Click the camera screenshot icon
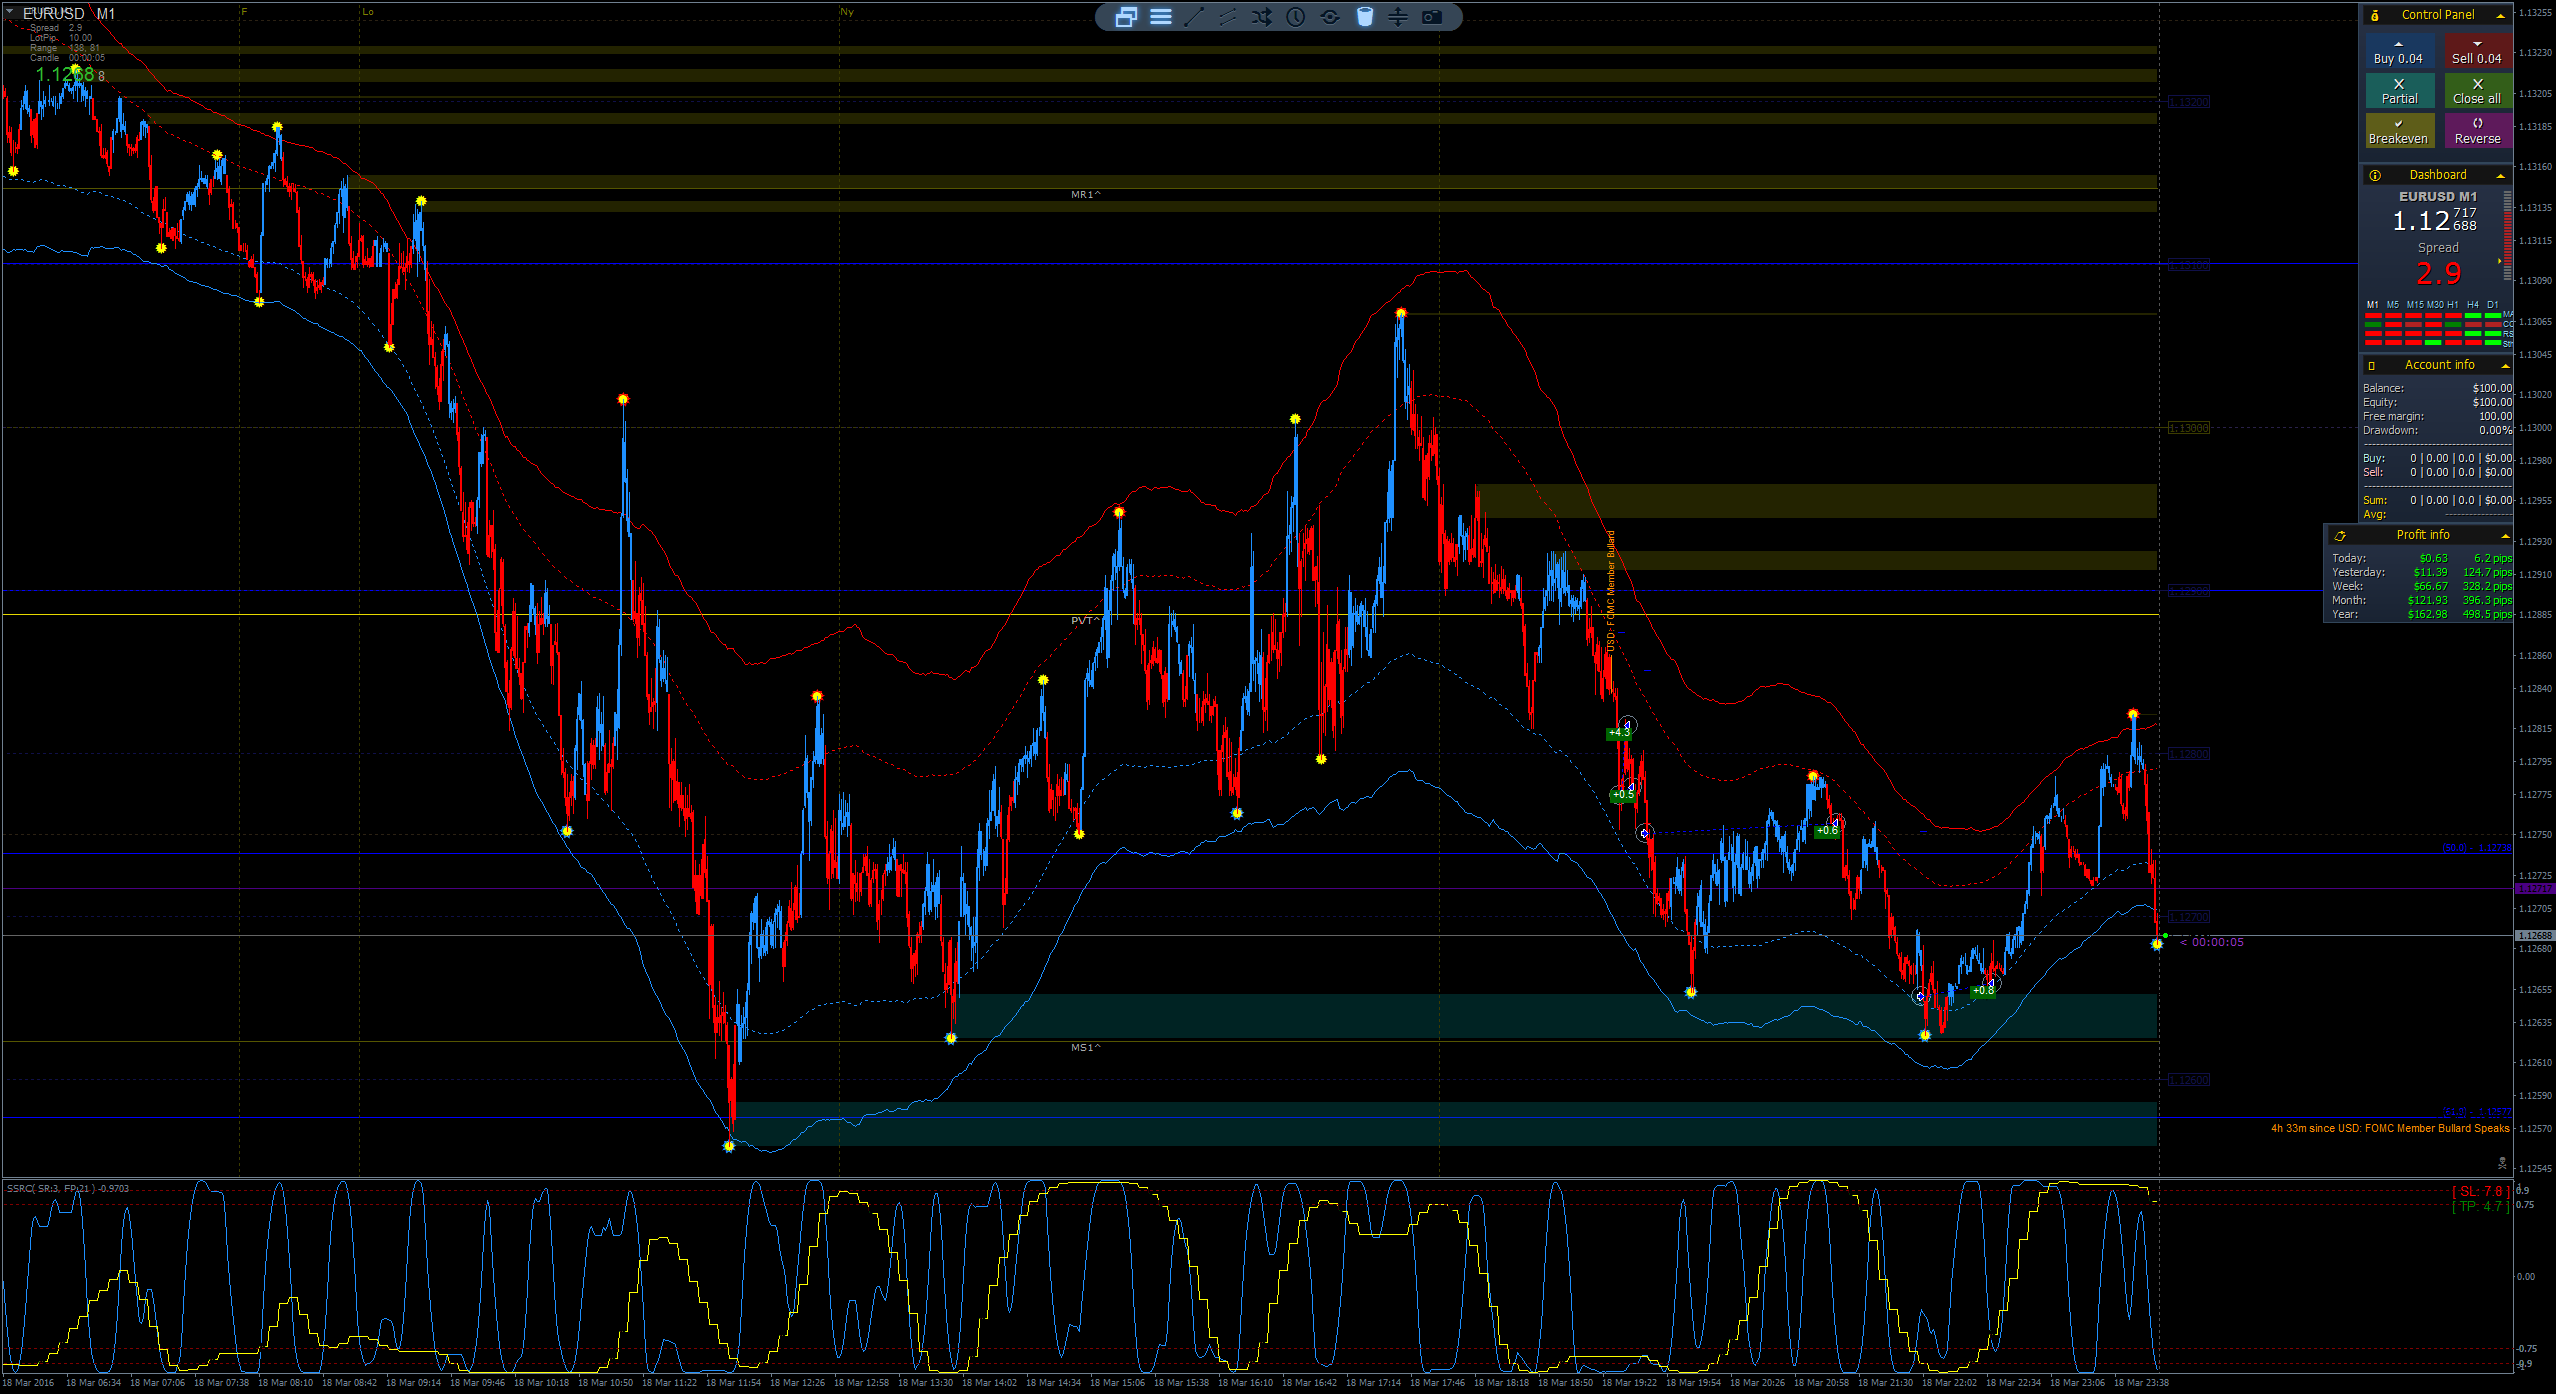Screen dimensions: 2556x1394 [1432, 17]
